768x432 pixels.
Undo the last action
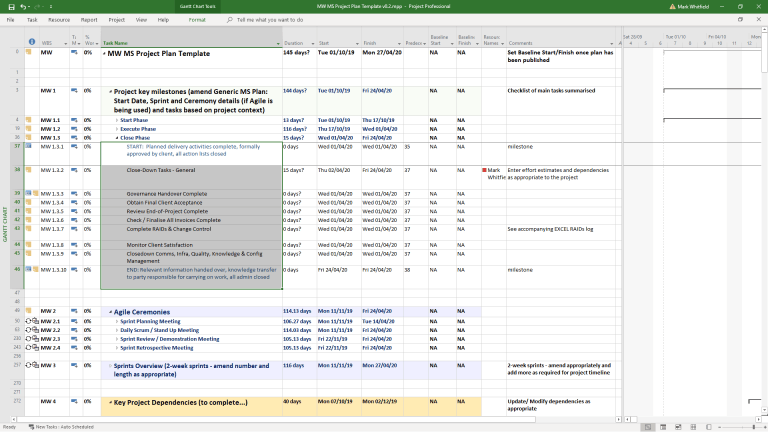coord(23,6)
